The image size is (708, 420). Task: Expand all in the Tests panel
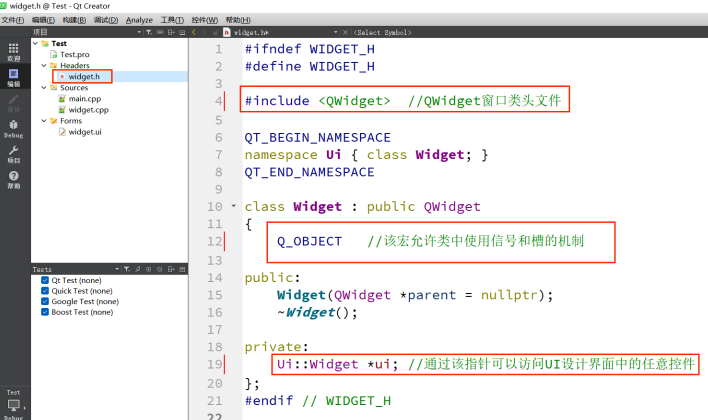tap(149, 269)
